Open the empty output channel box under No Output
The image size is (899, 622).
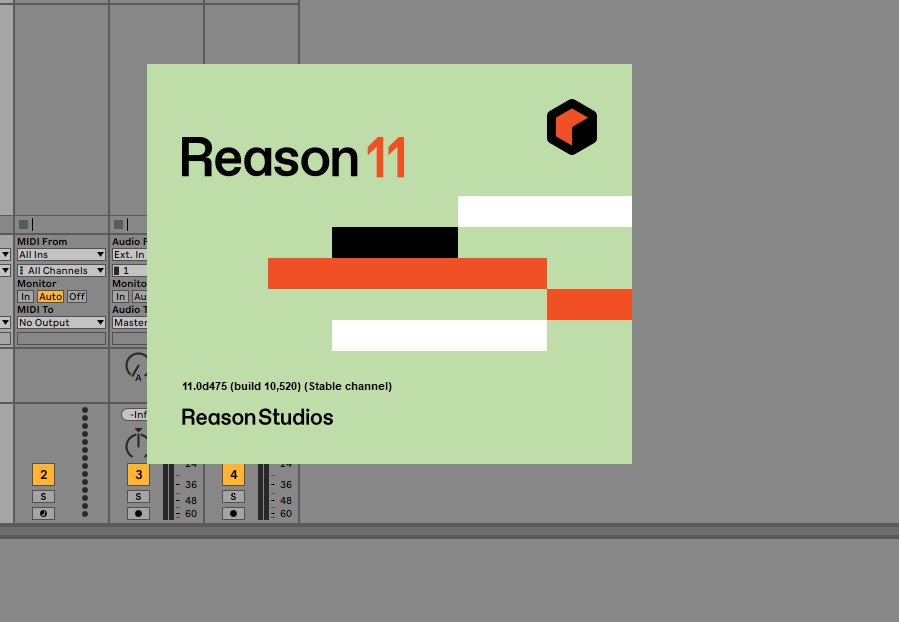(61, 339)
